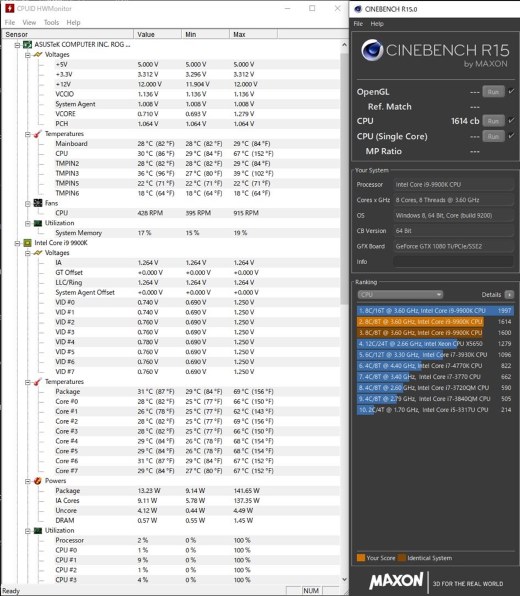520x596 pixels.
Task: Open HWMonitor File menu
Action: coord(10,22)
